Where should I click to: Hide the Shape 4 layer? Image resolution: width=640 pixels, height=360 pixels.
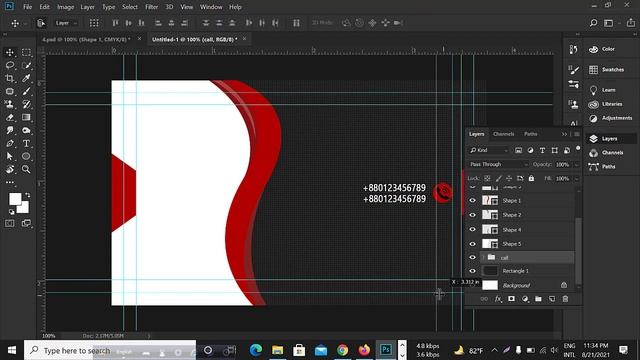pos(473,229)
